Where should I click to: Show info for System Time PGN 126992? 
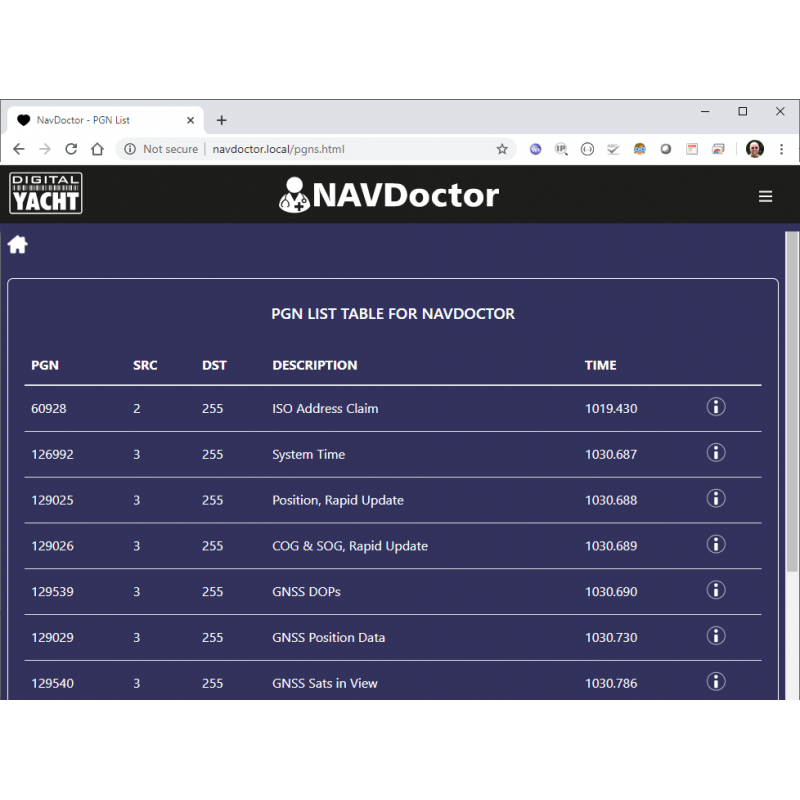[x=716, y=453]
